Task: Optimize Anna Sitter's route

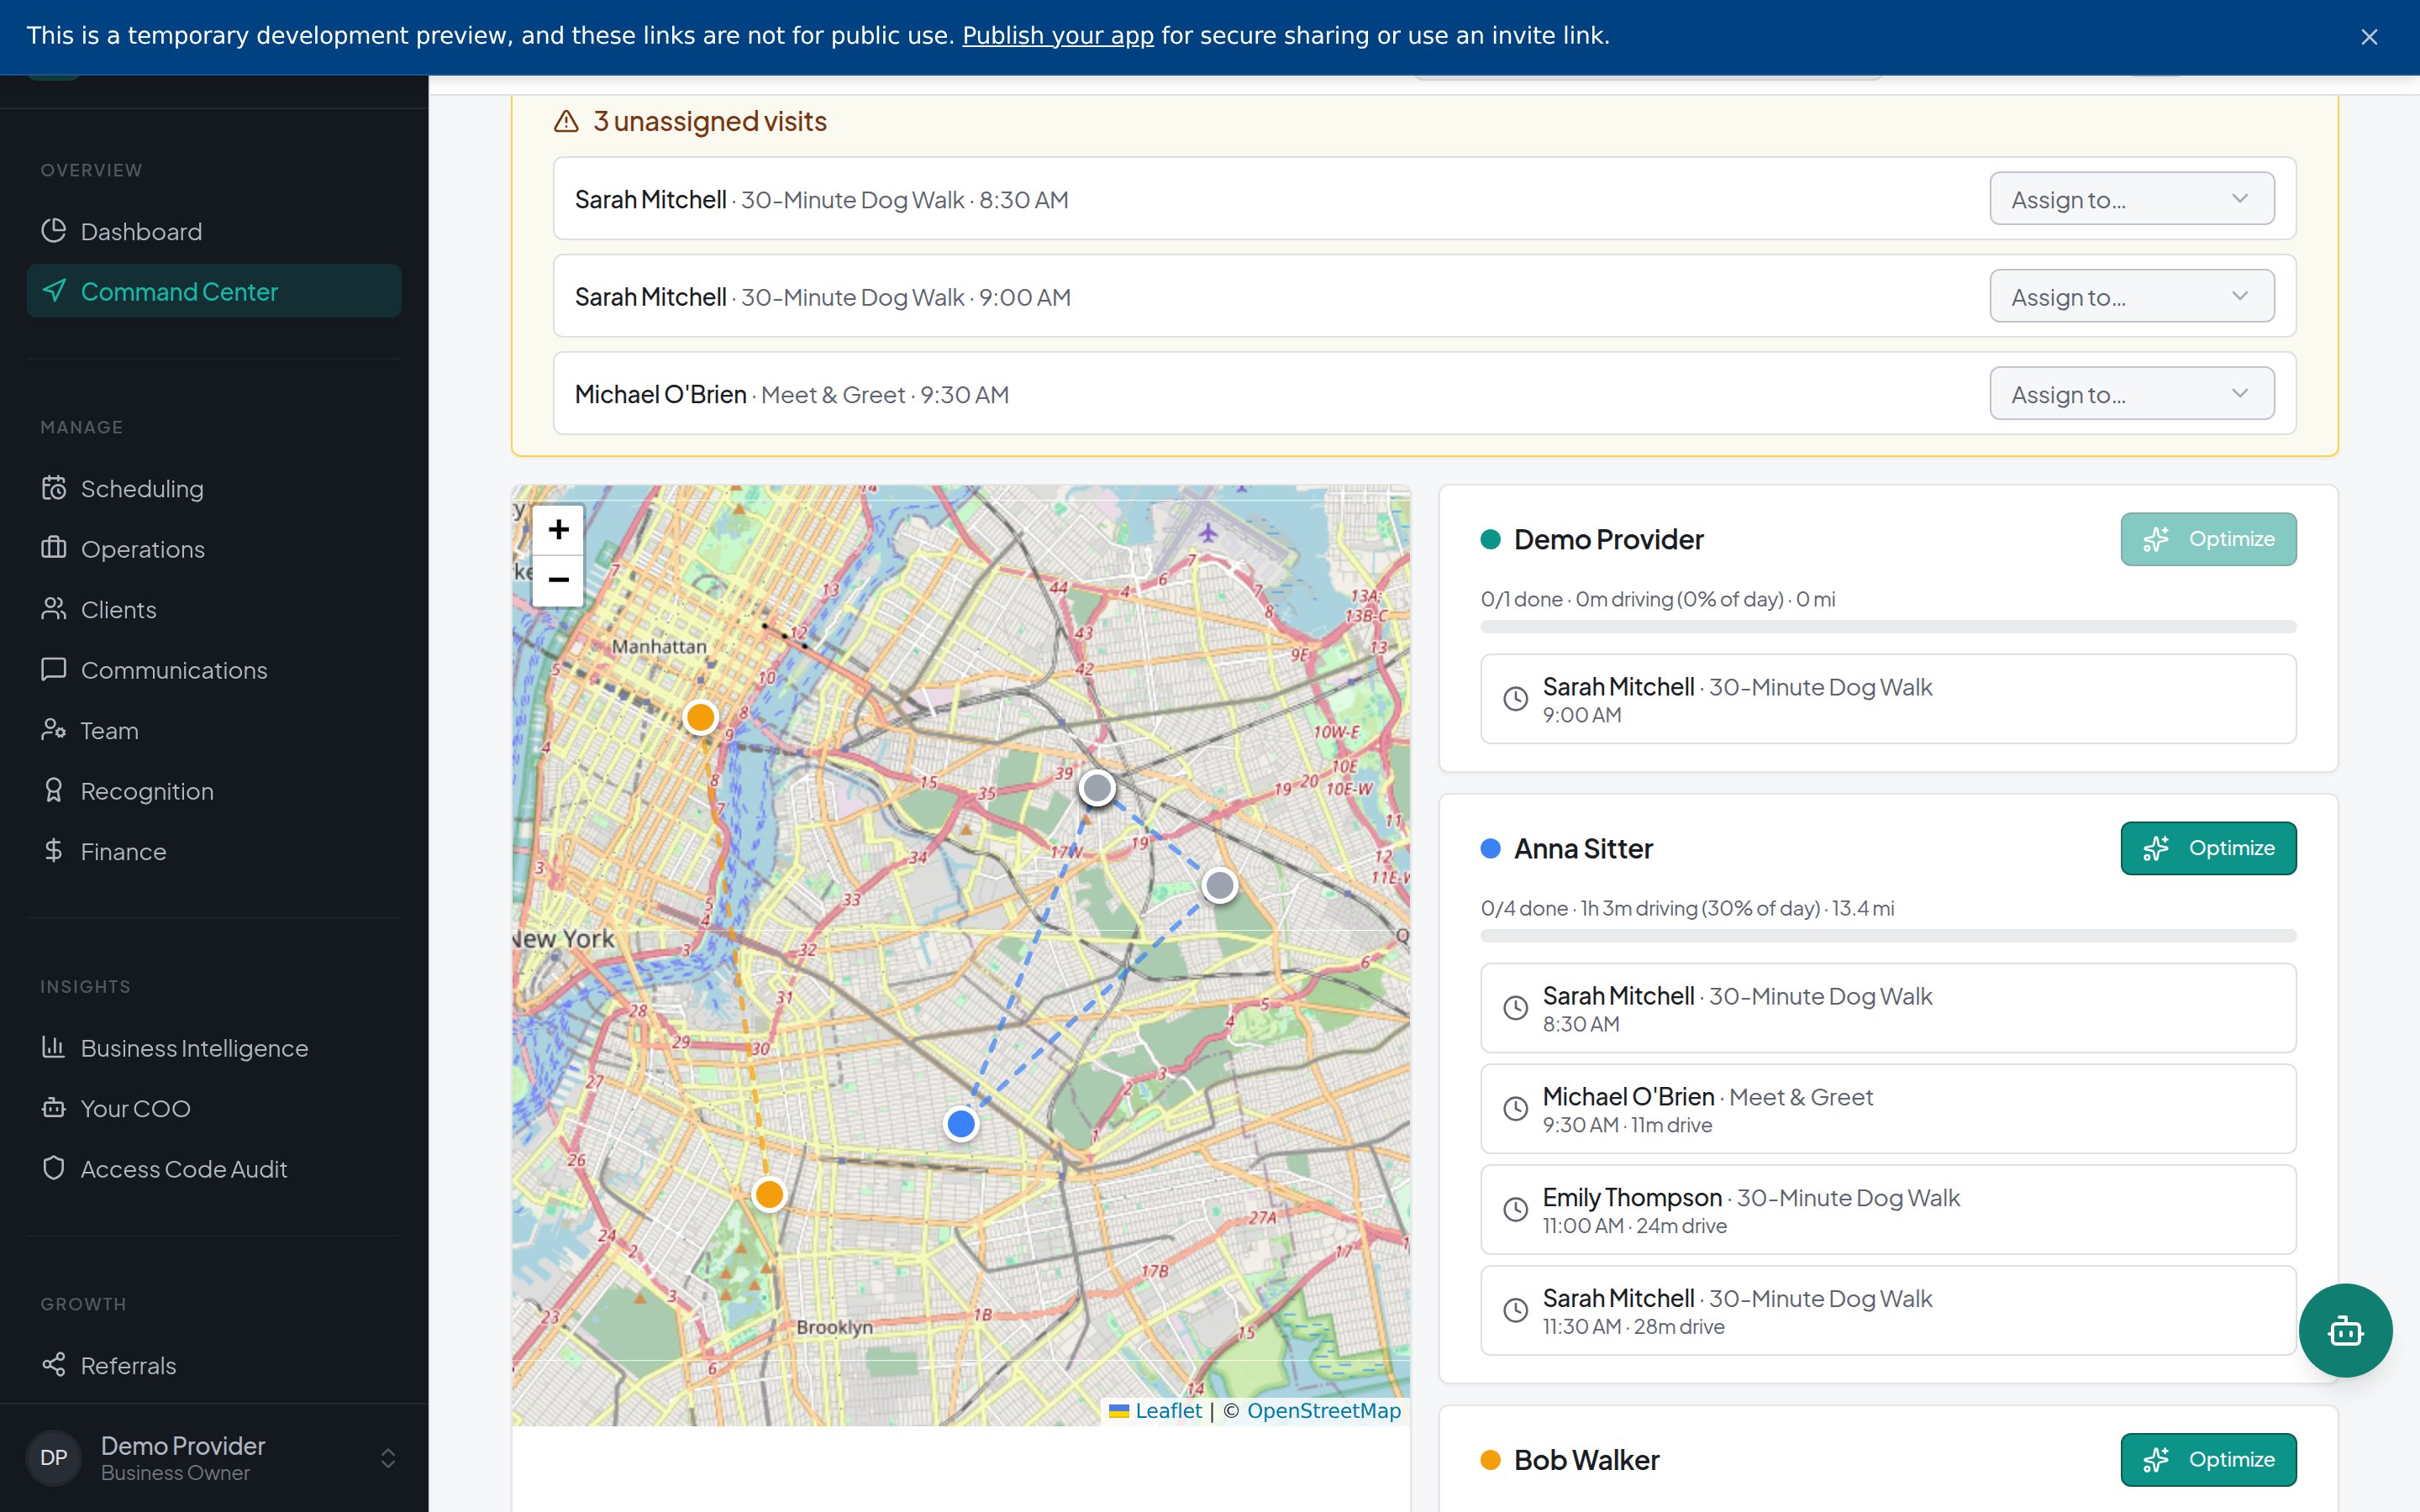Action: click(2208, 848)
